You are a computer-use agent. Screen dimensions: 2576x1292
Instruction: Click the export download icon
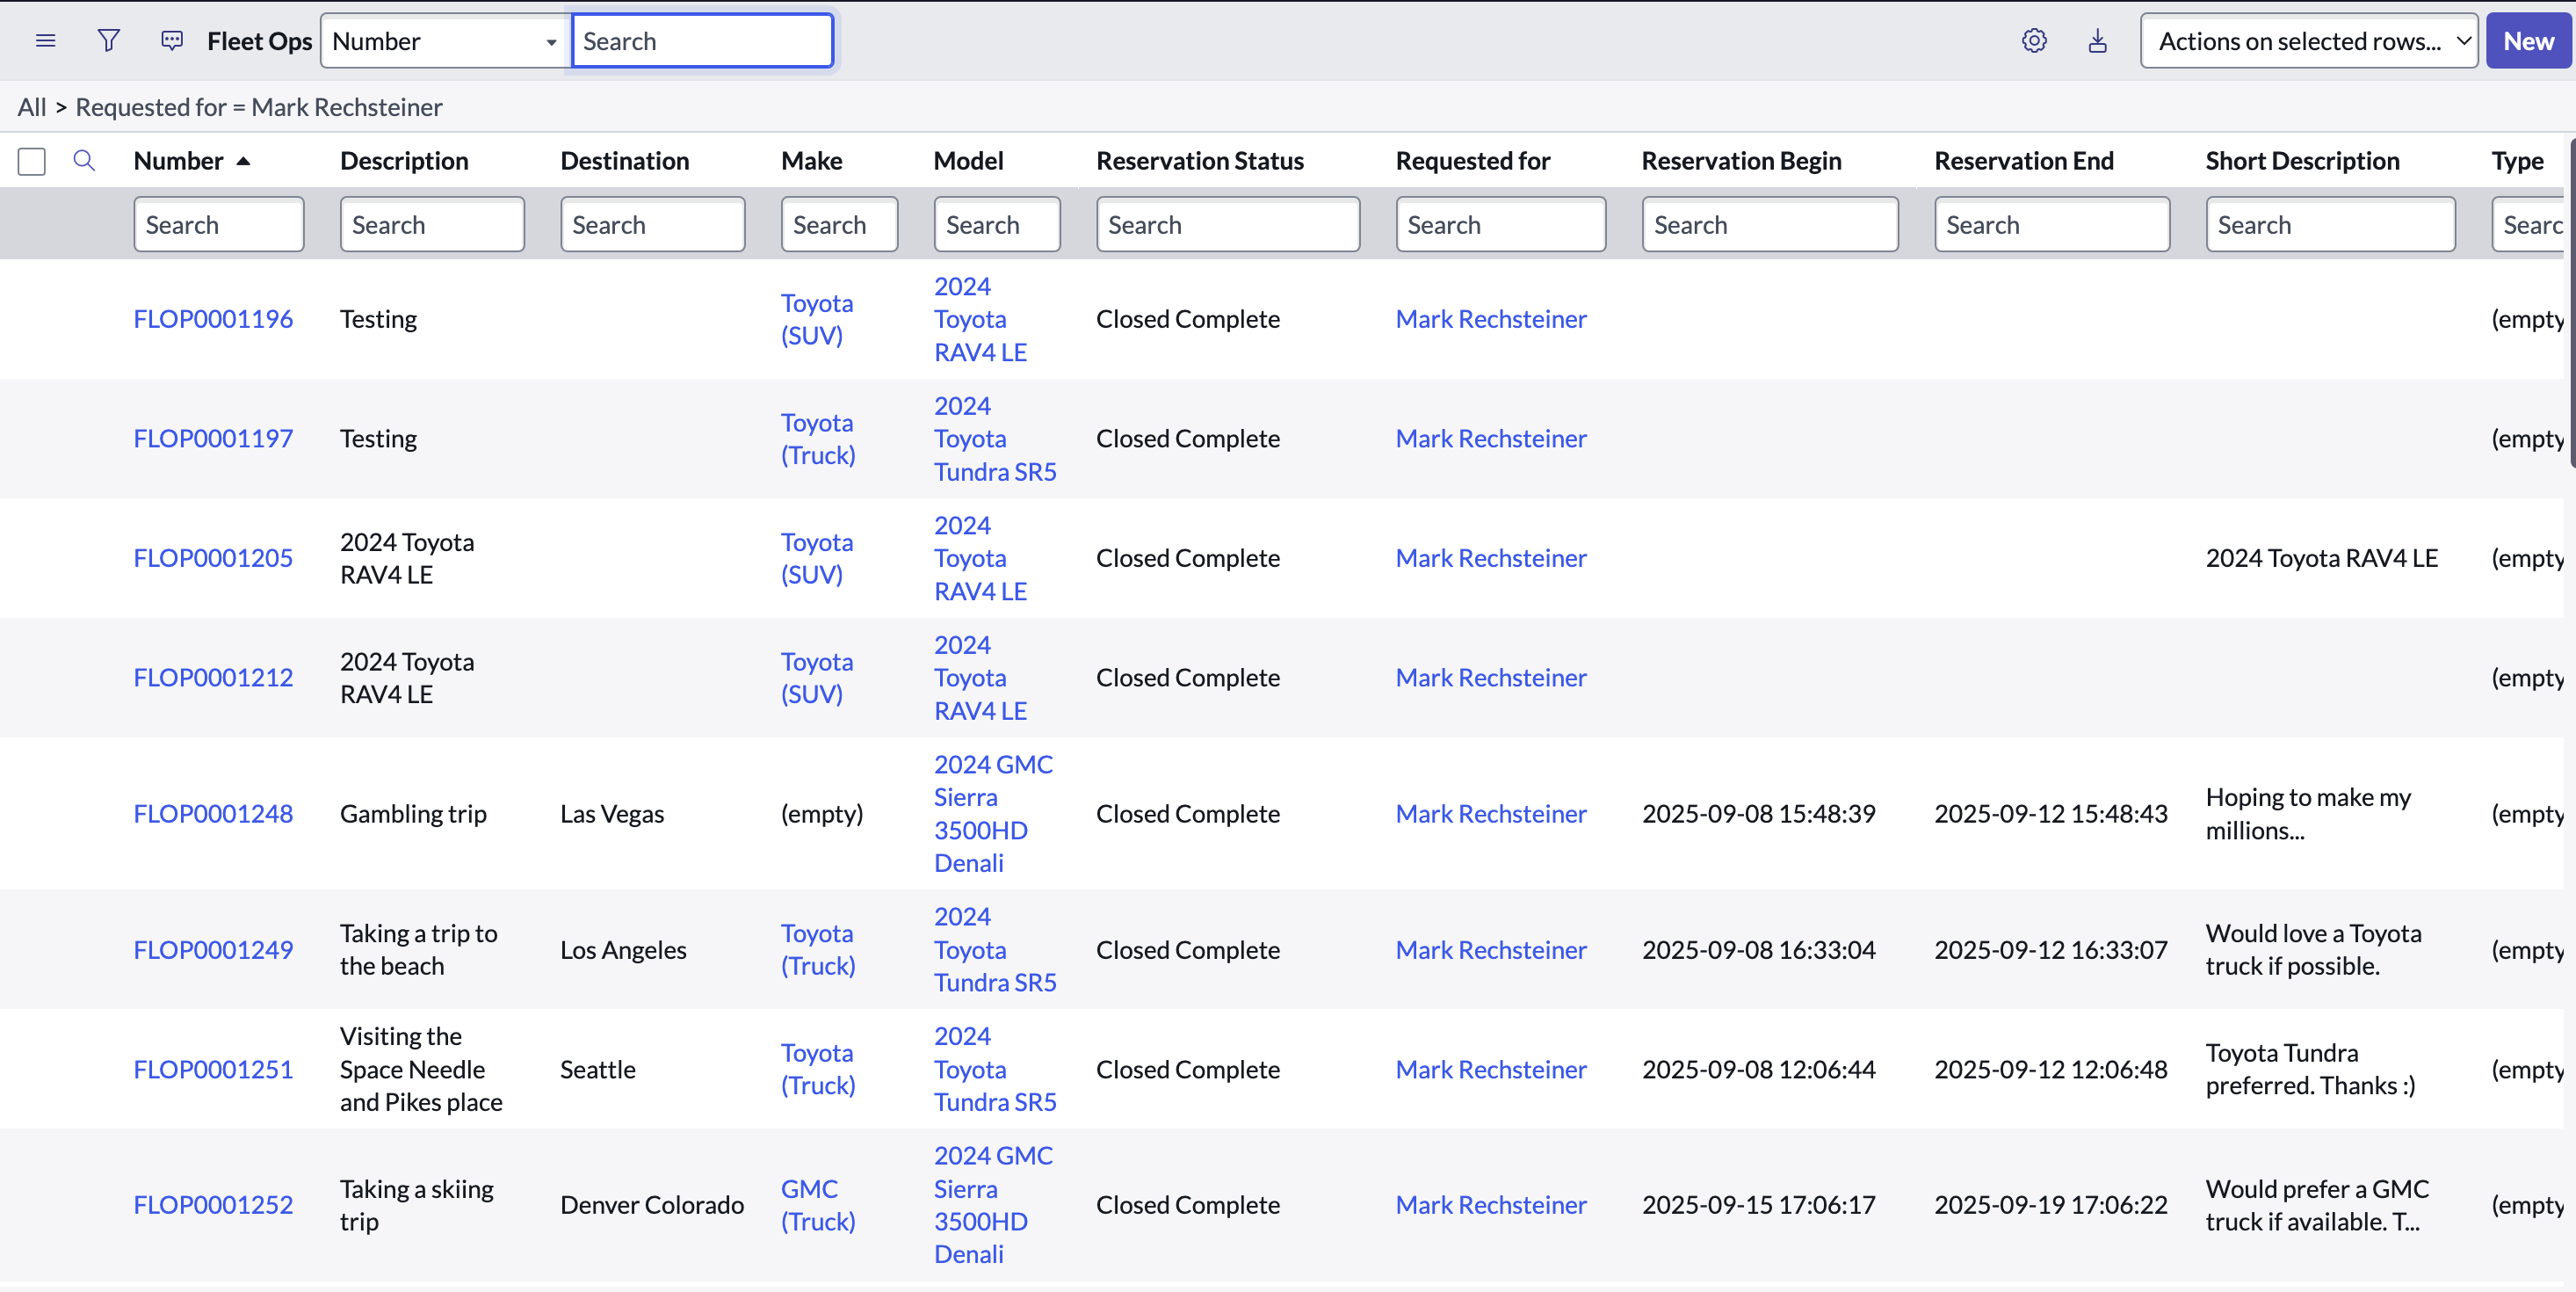point(2097,41)
